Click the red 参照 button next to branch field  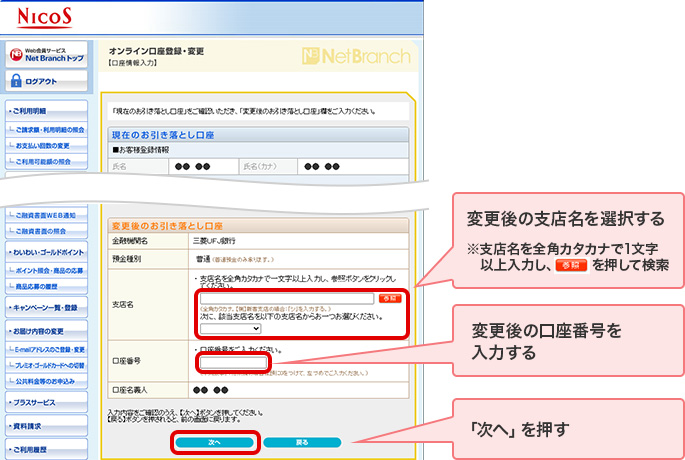coord(390,298)
